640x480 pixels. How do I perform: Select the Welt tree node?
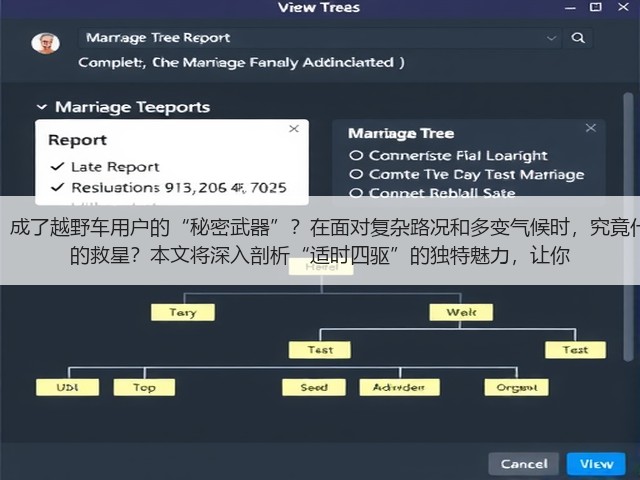click(x=461, y=312)
